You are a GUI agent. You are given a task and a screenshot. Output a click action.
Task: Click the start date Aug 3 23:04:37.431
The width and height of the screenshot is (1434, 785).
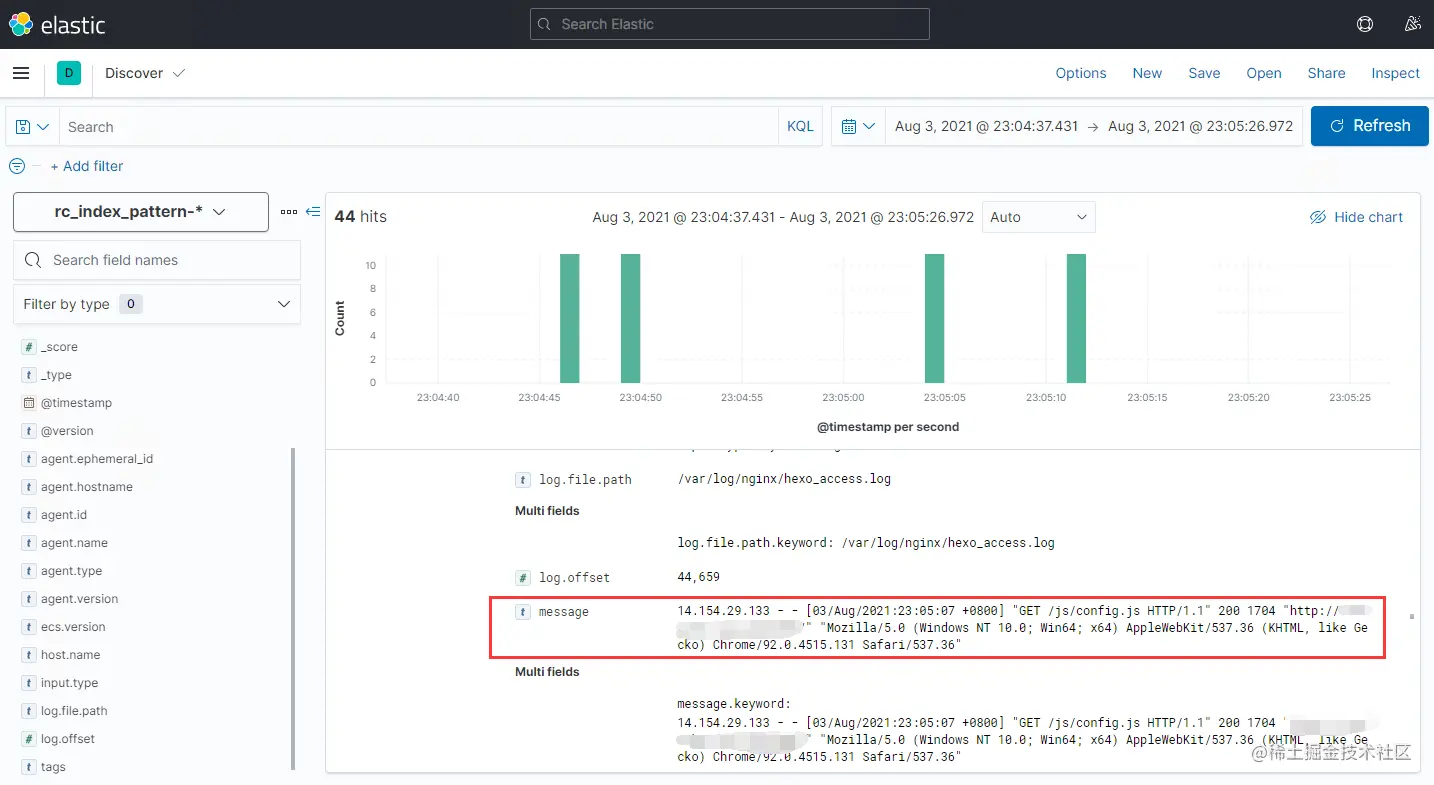pos(986,126)
